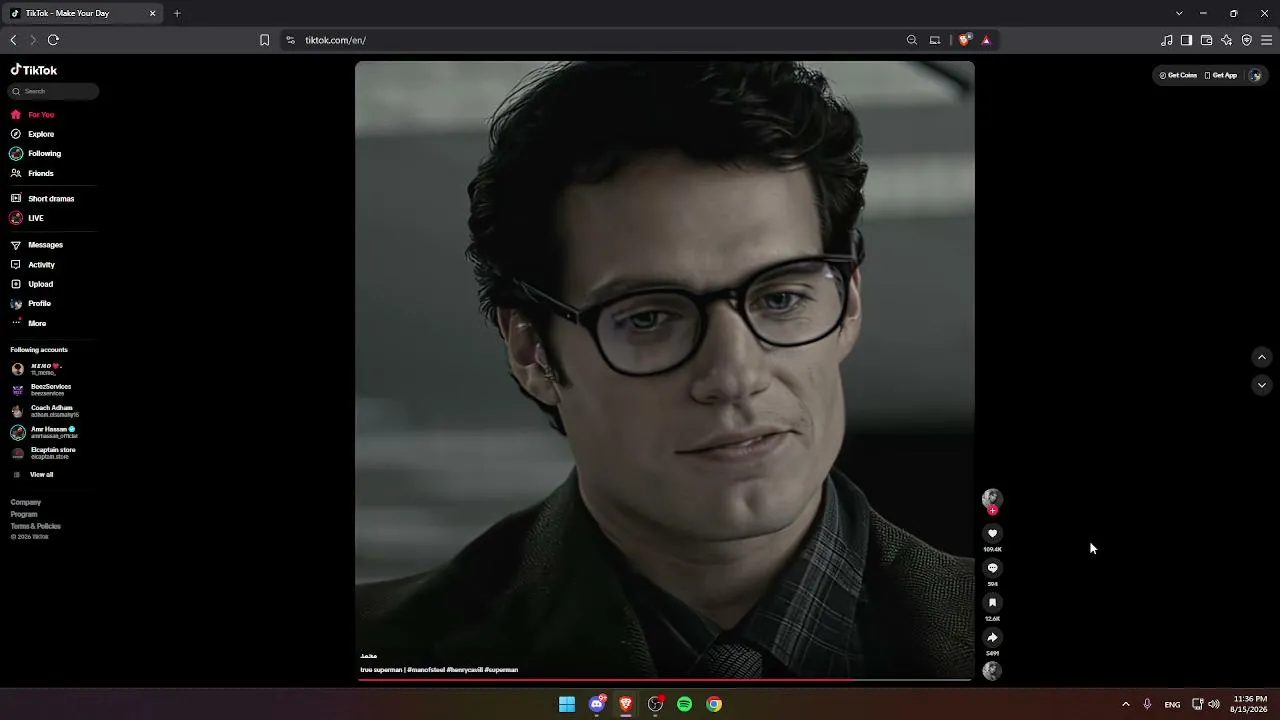Image resolution: width=1280 pixels, height=720 pixels.
Task: Open the Messages icon in the sidebar
Action: 16,245
